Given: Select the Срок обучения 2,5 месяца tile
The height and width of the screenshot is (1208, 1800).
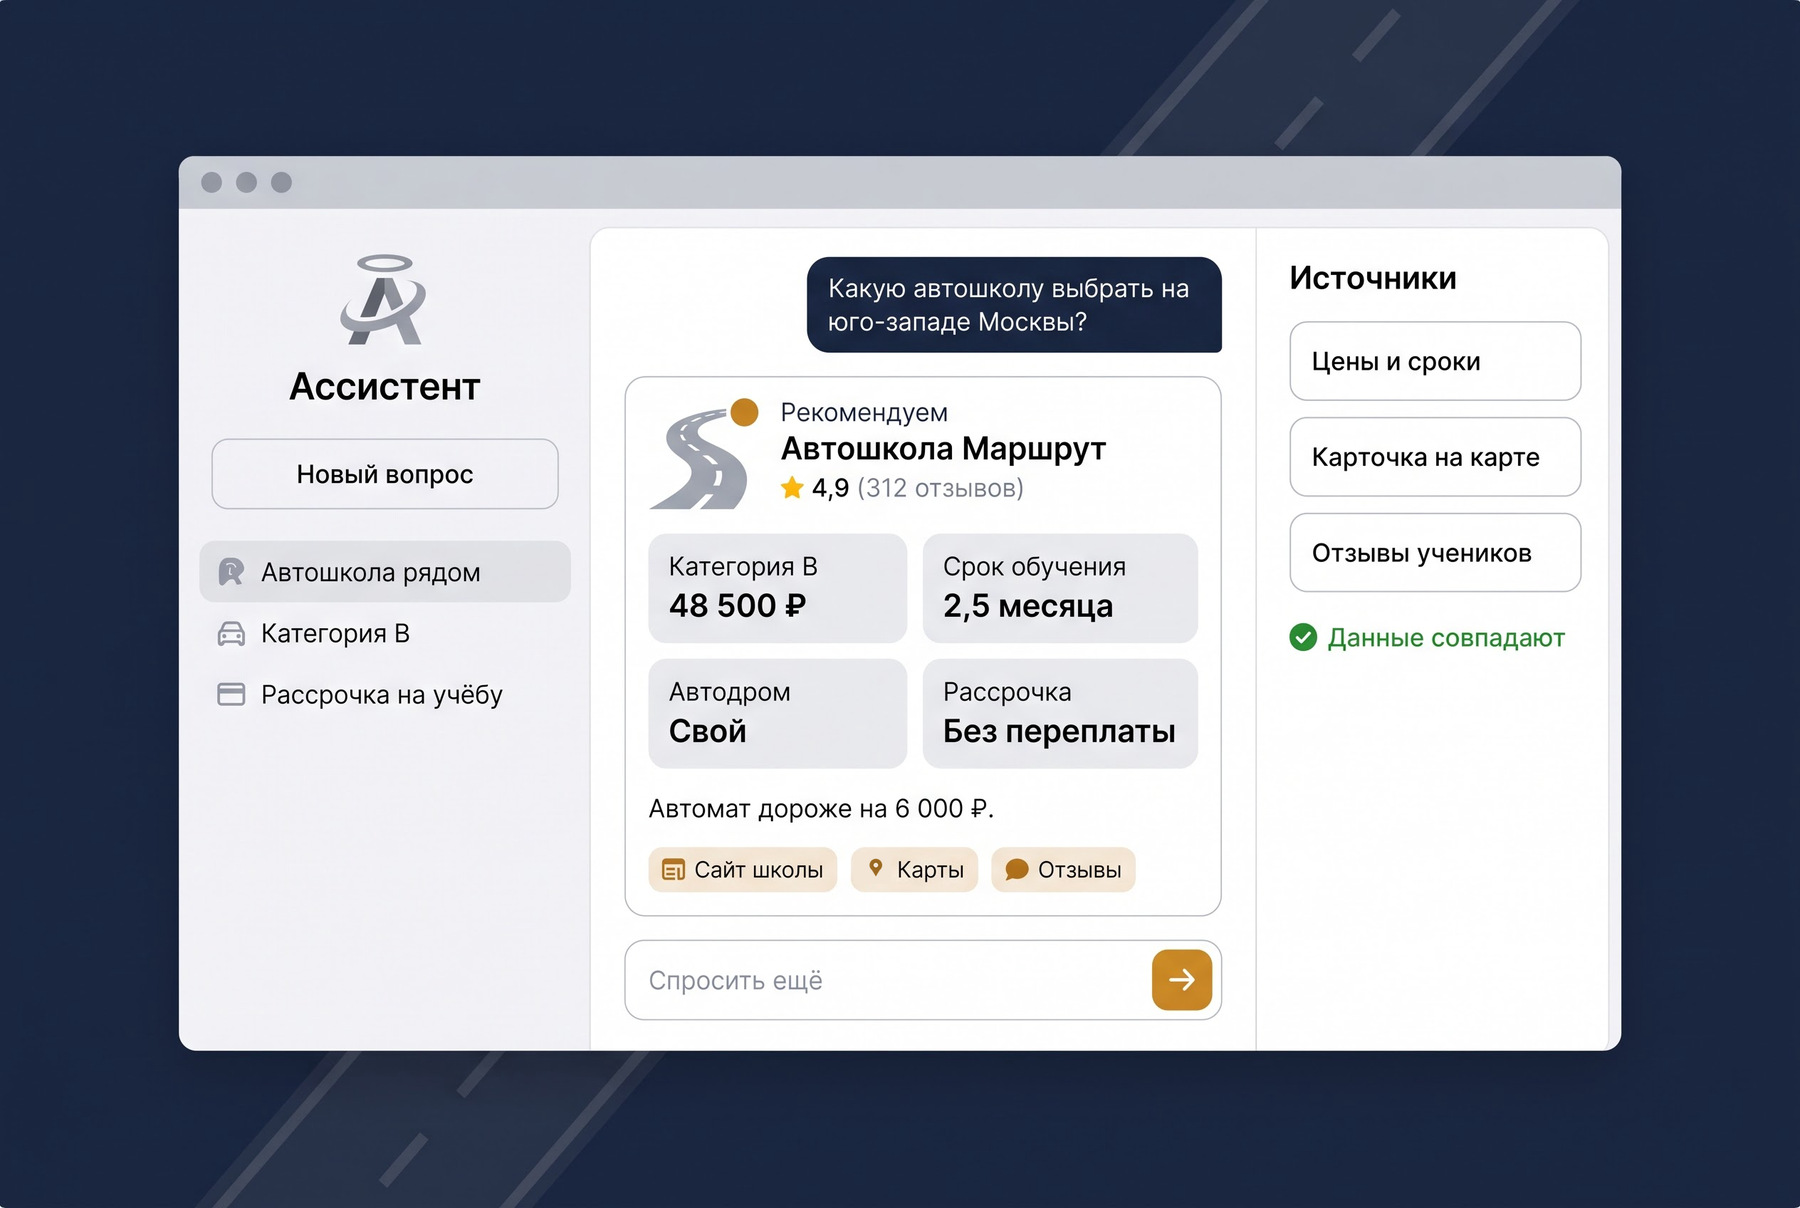Looking at the screenshot, I should [1060, 588].
